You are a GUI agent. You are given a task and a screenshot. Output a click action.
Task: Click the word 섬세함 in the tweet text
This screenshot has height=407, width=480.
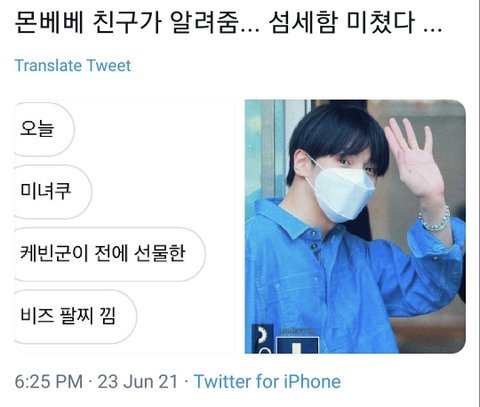point(303,23)
